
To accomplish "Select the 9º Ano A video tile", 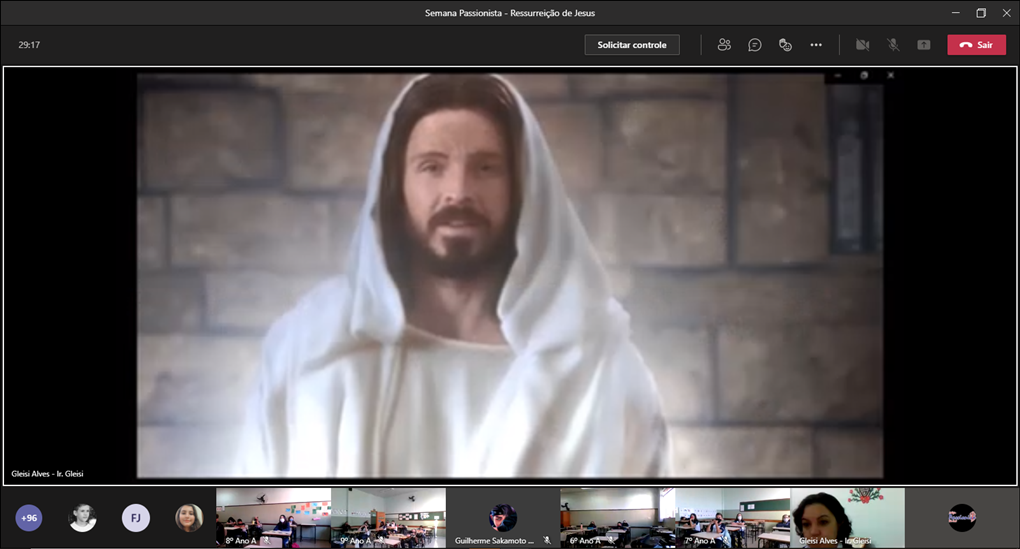I will [388, 518].
